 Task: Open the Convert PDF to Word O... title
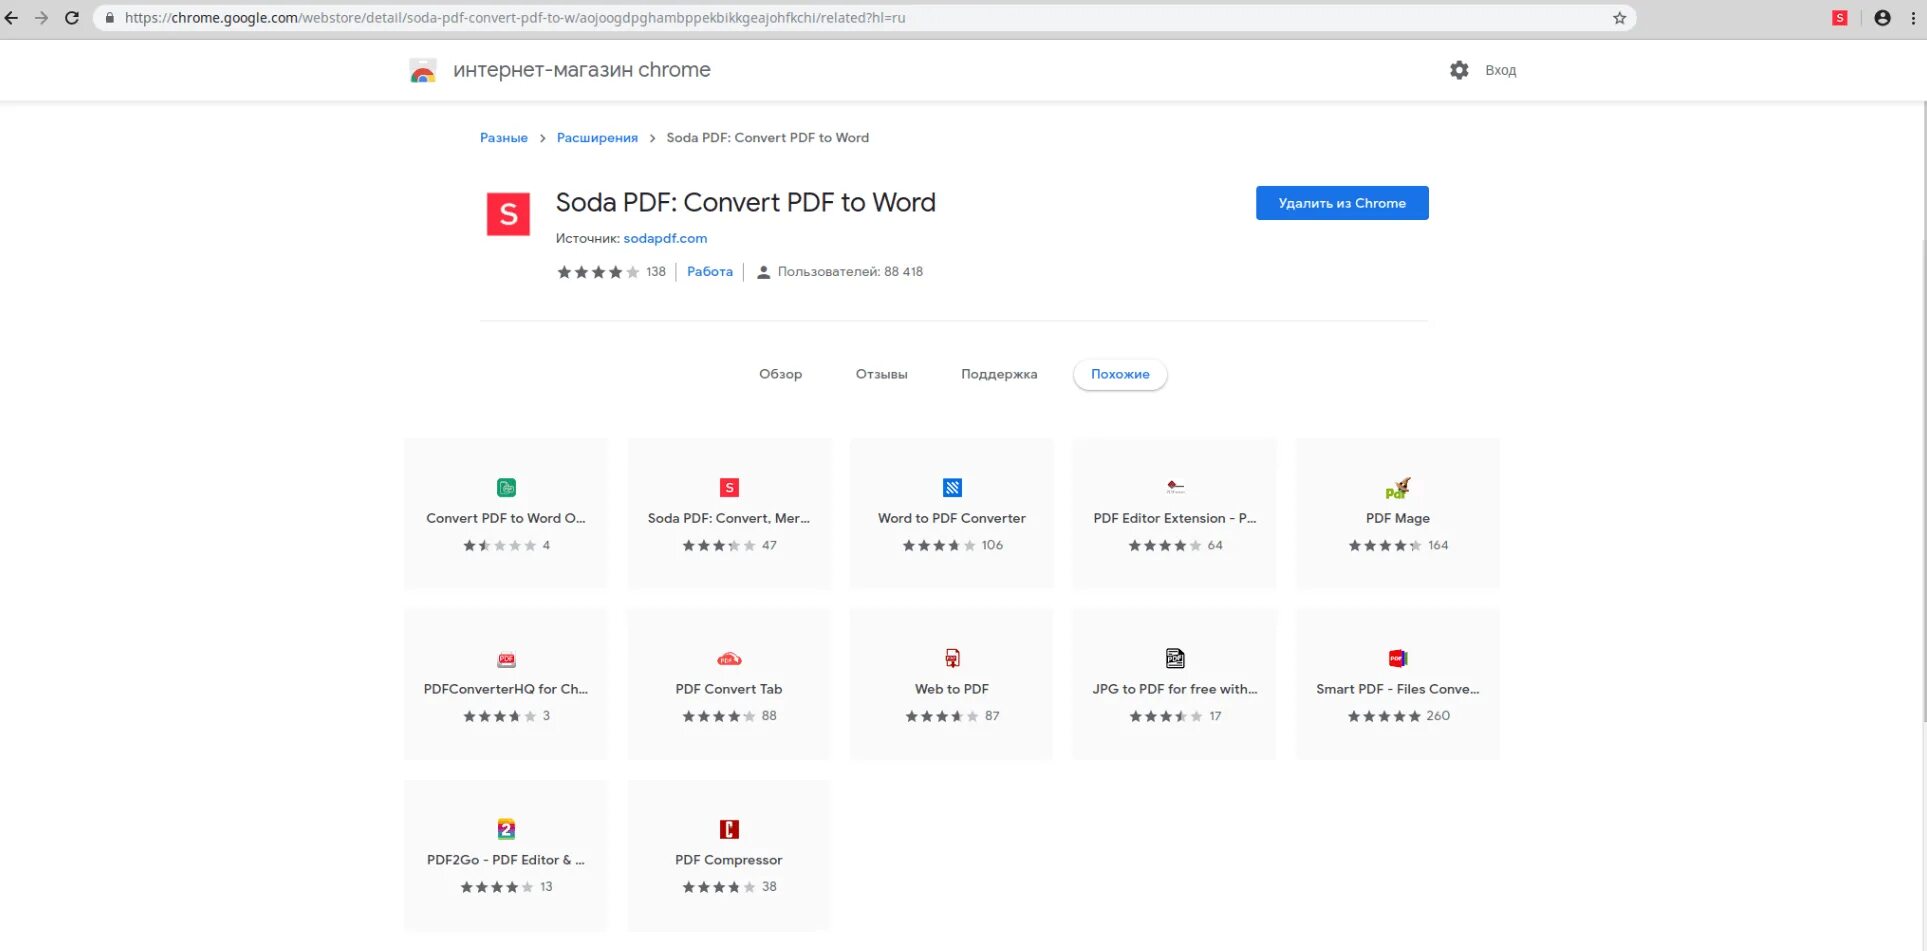(x=506, y=518)
